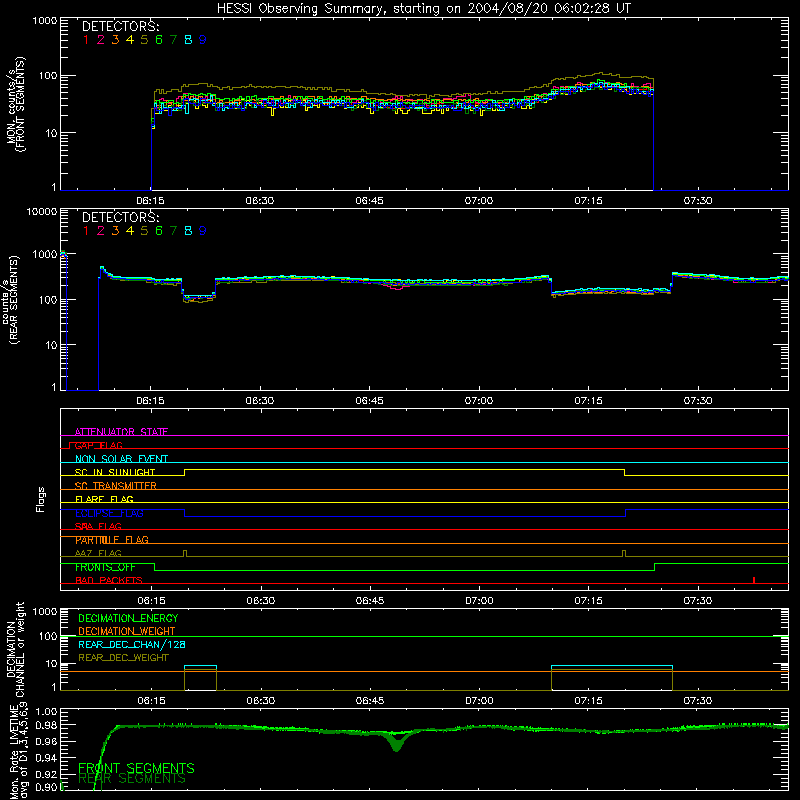800x800 pixels.
Task: Select the ATTENUATOR_STATE flag label
Action: tap(121, 432)
